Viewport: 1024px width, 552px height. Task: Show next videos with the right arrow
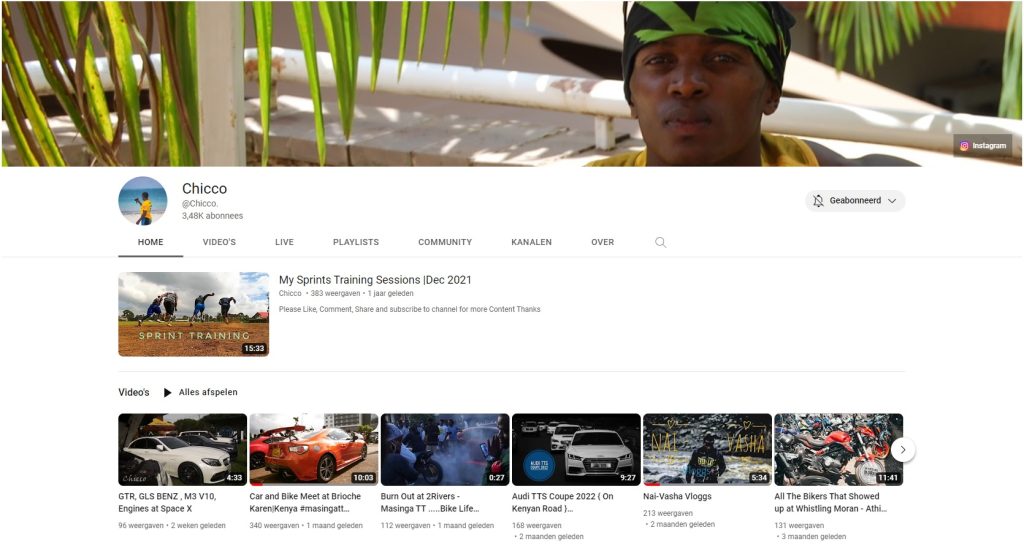pos(903,449)
